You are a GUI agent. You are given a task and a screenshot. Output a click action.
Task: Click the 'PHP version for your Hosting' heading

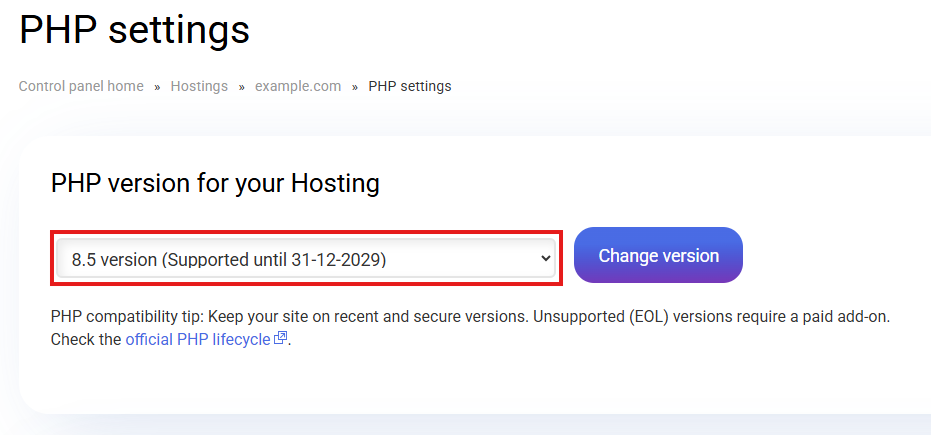[215, 184]
